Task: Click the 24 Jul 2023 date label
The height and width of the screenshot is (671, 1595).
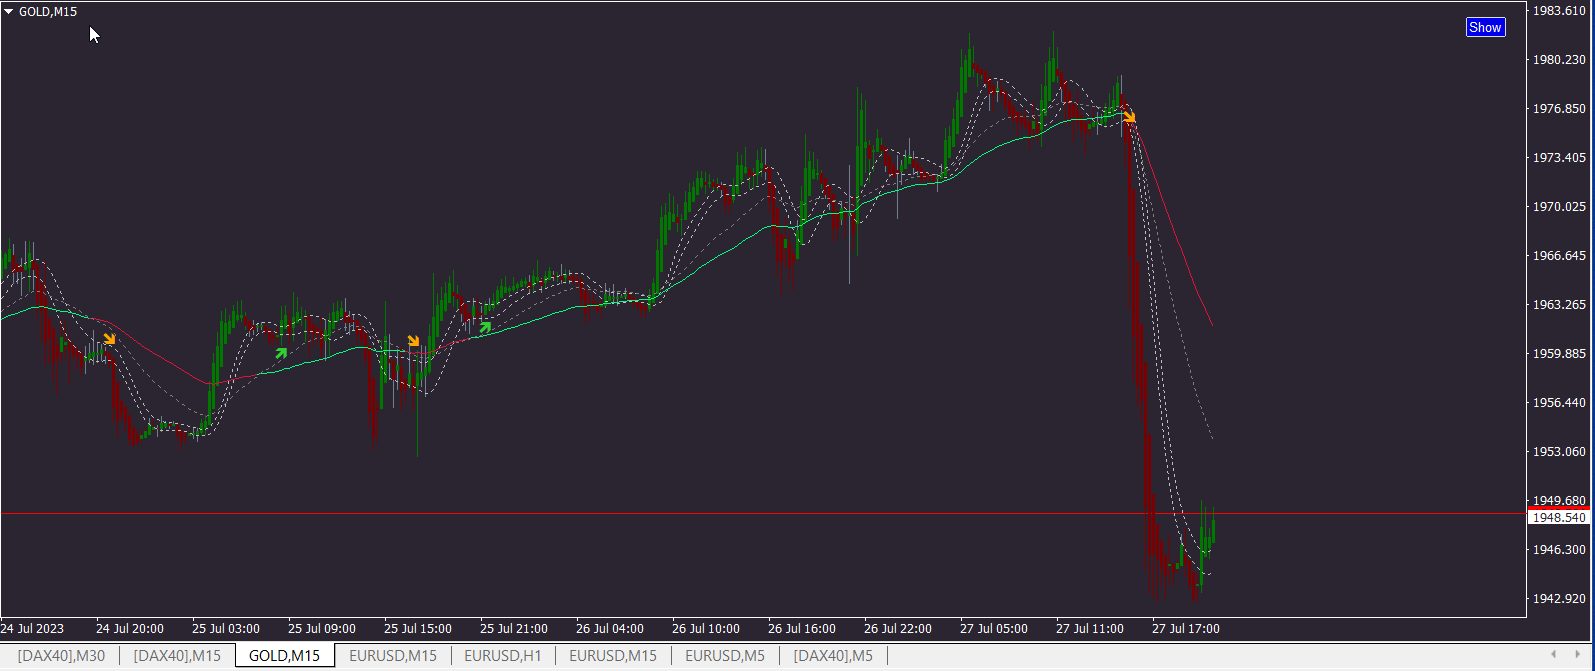Action: click(x=32, y=629)
